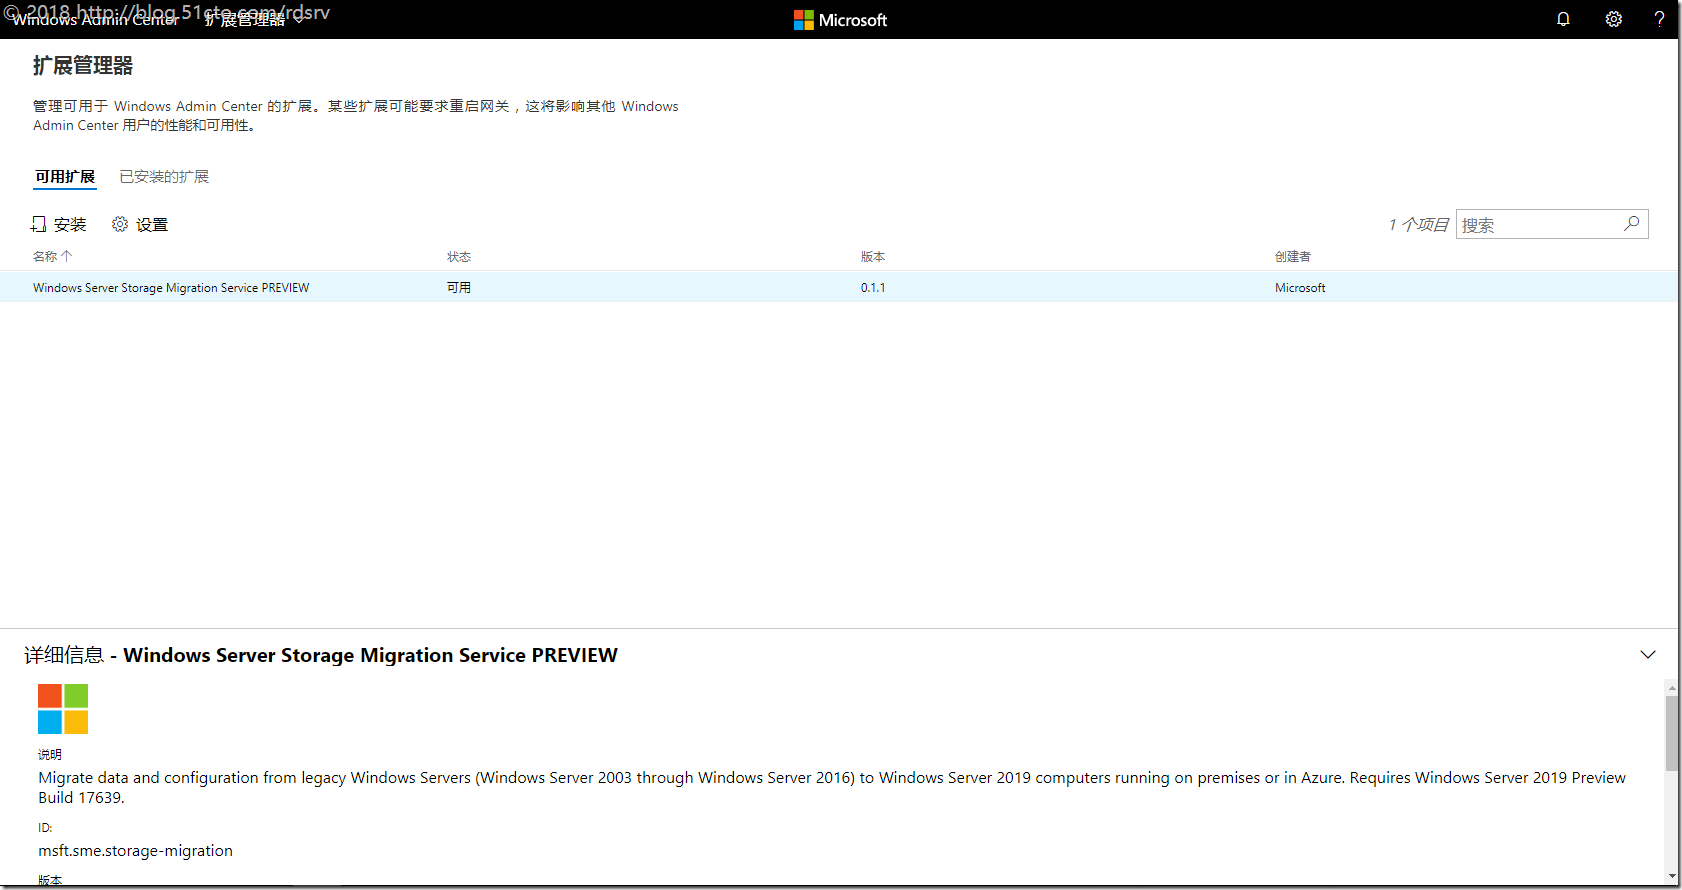Click the Windows Admin Center title link

95,19
